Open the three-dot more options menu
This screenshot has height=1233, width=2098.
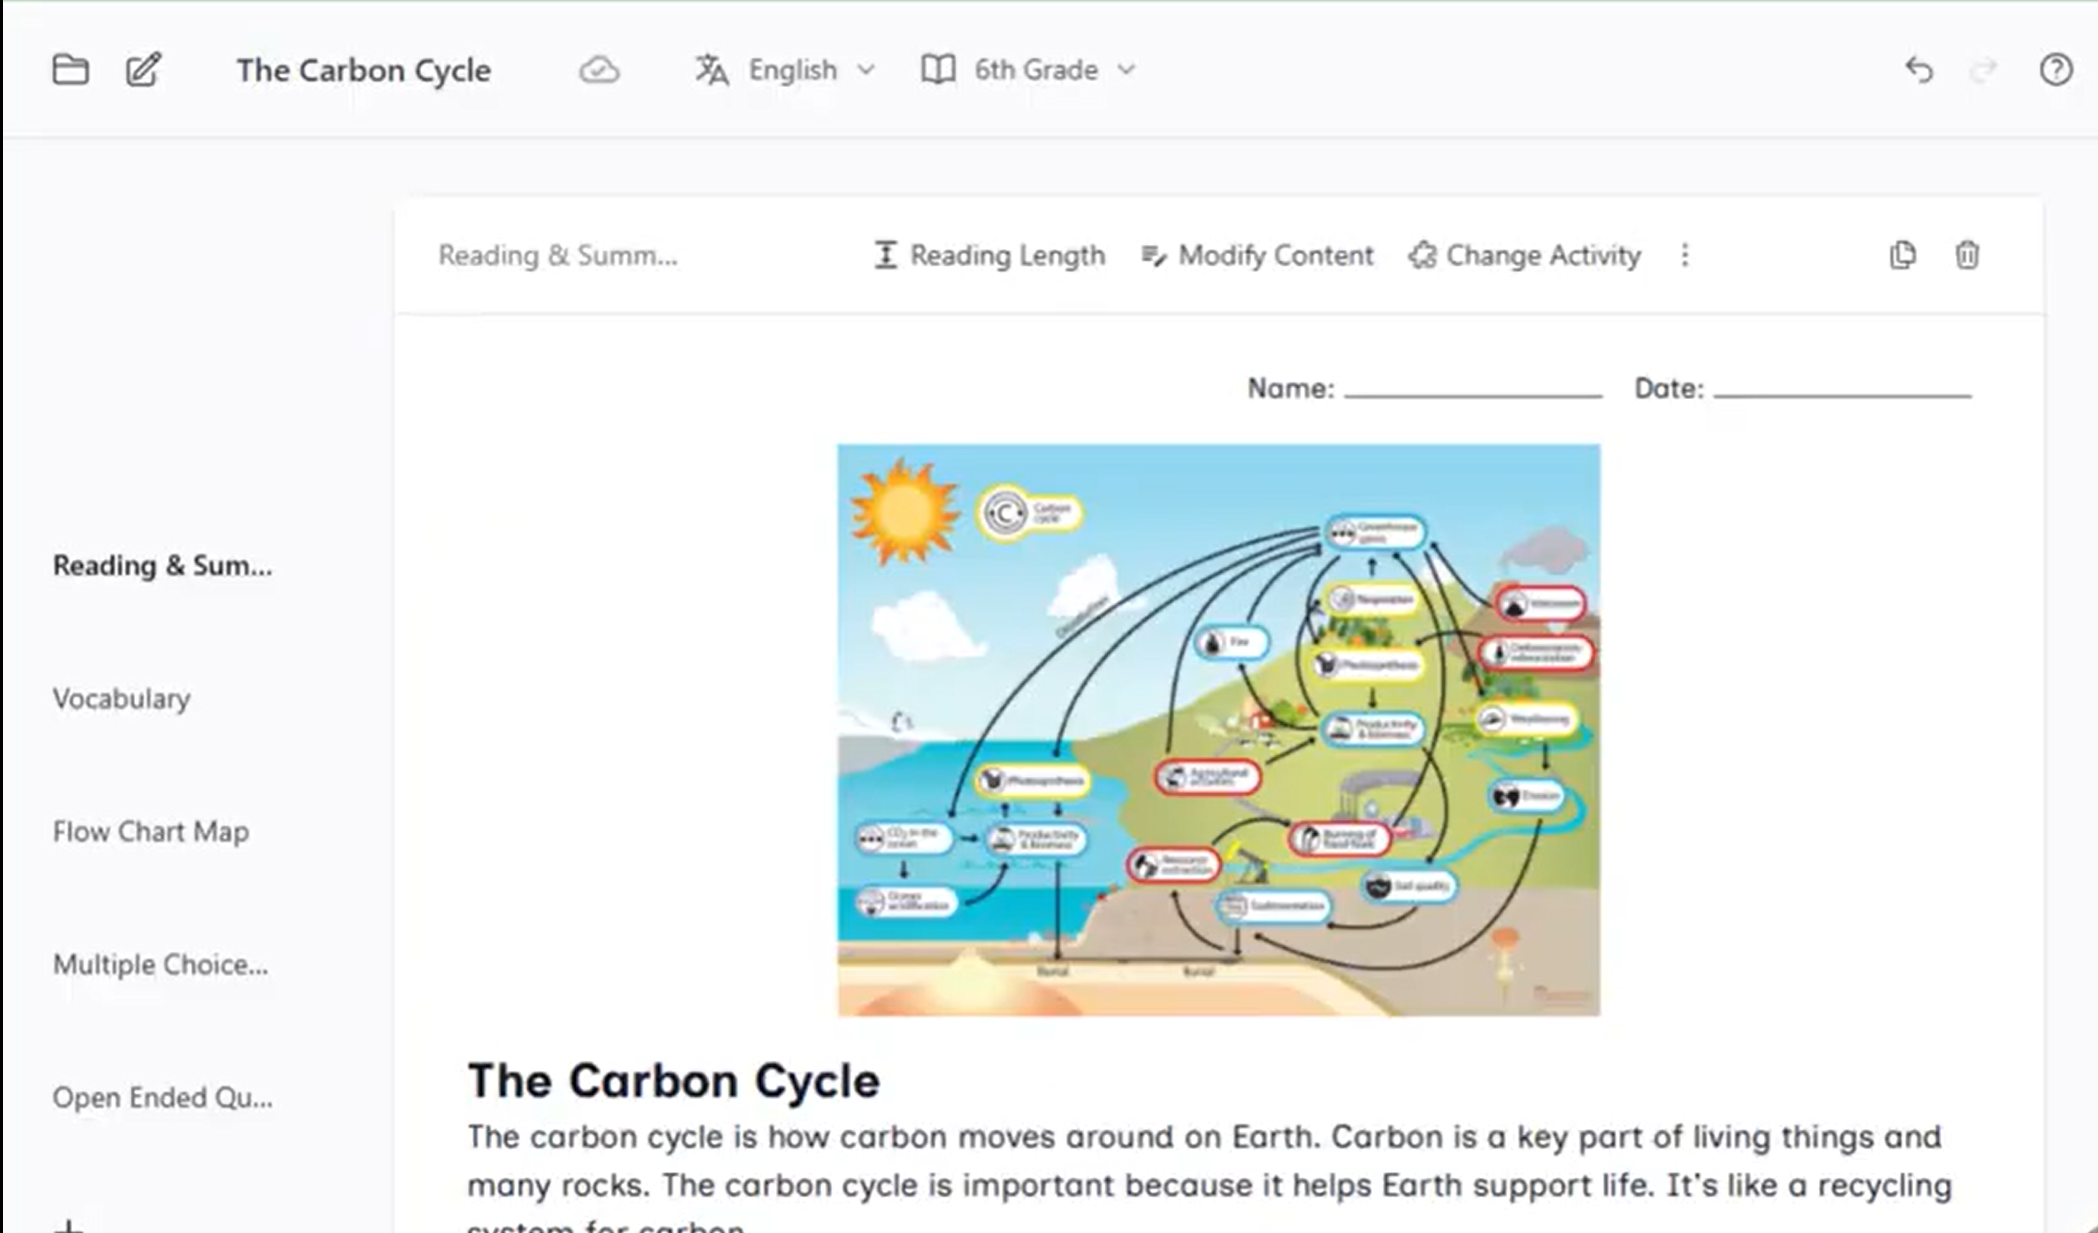(x=1685, y=255)
